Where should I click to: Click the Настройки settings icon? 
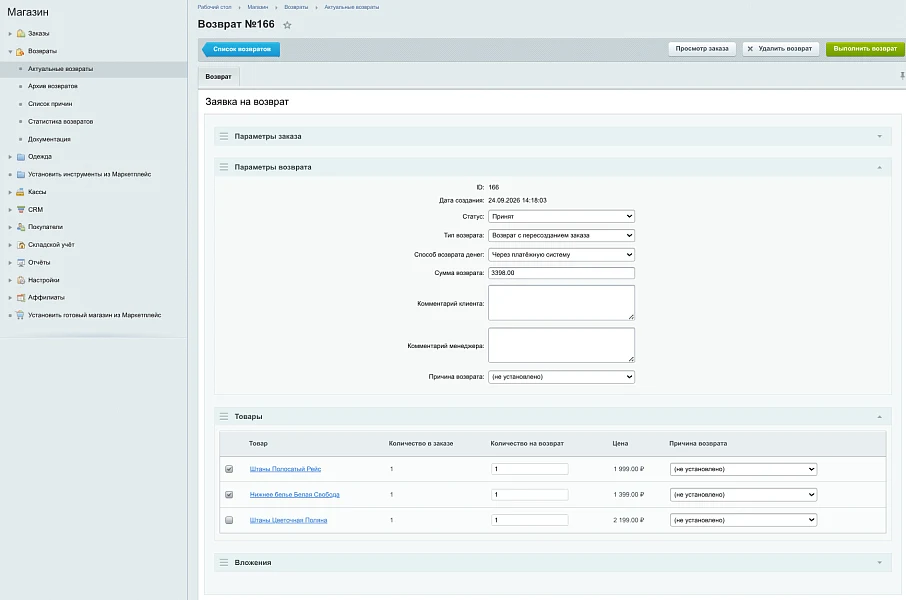[21, 280]
